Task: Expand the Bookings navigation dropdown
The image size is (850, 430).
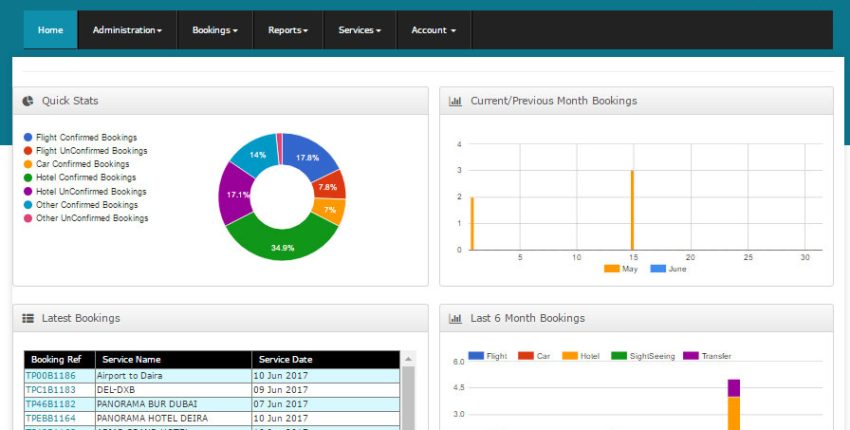Action: click(215, 30)
